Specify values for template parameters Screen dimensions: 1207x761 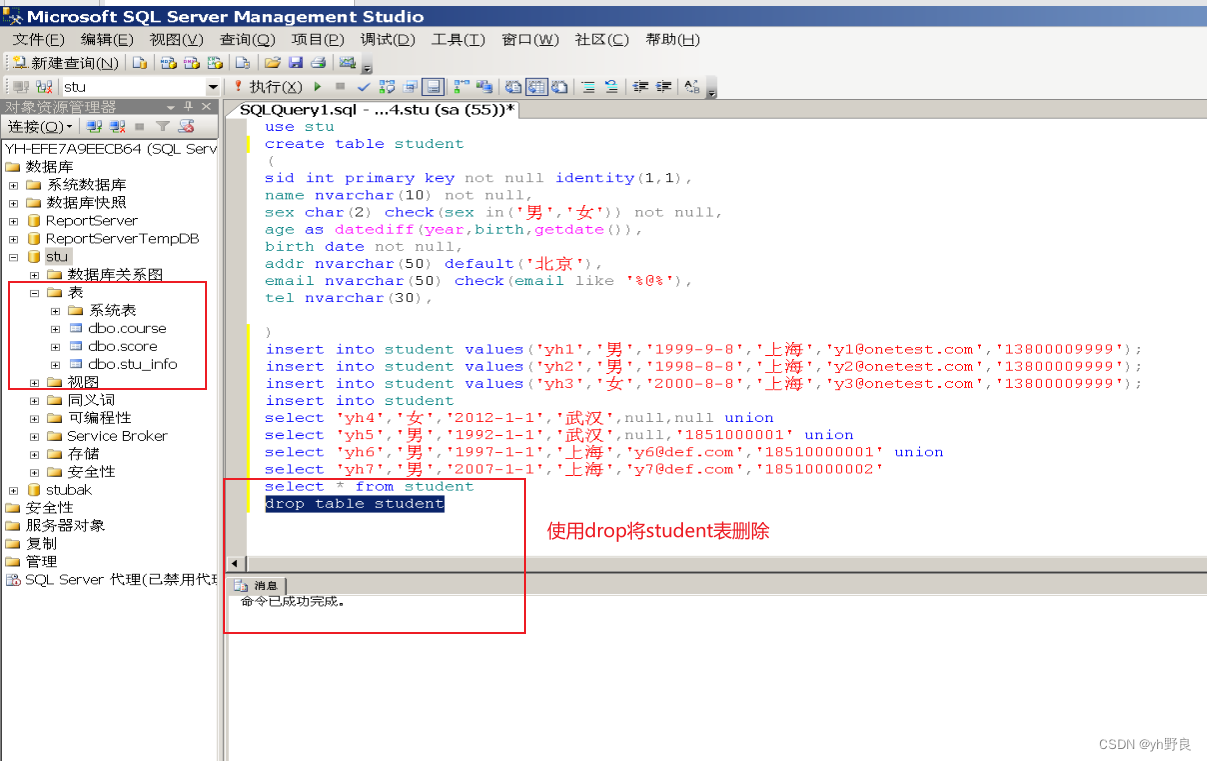pos(692,87)
